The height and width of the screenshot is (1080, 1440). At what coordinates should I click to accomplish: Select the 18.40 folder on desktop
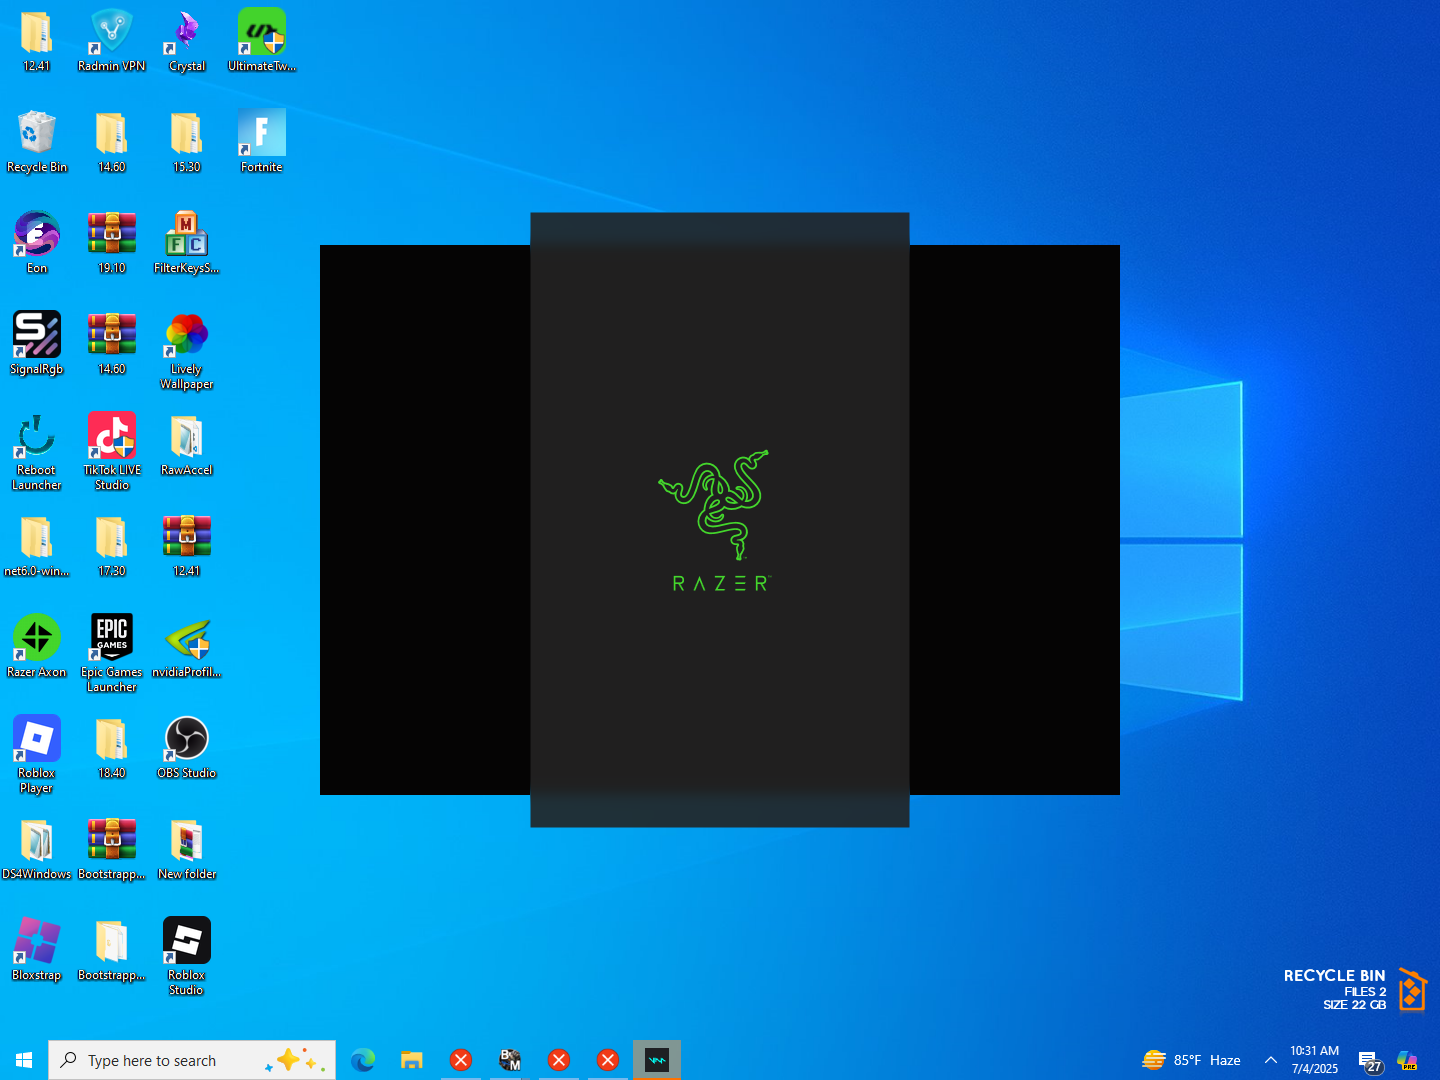point(112,748)
